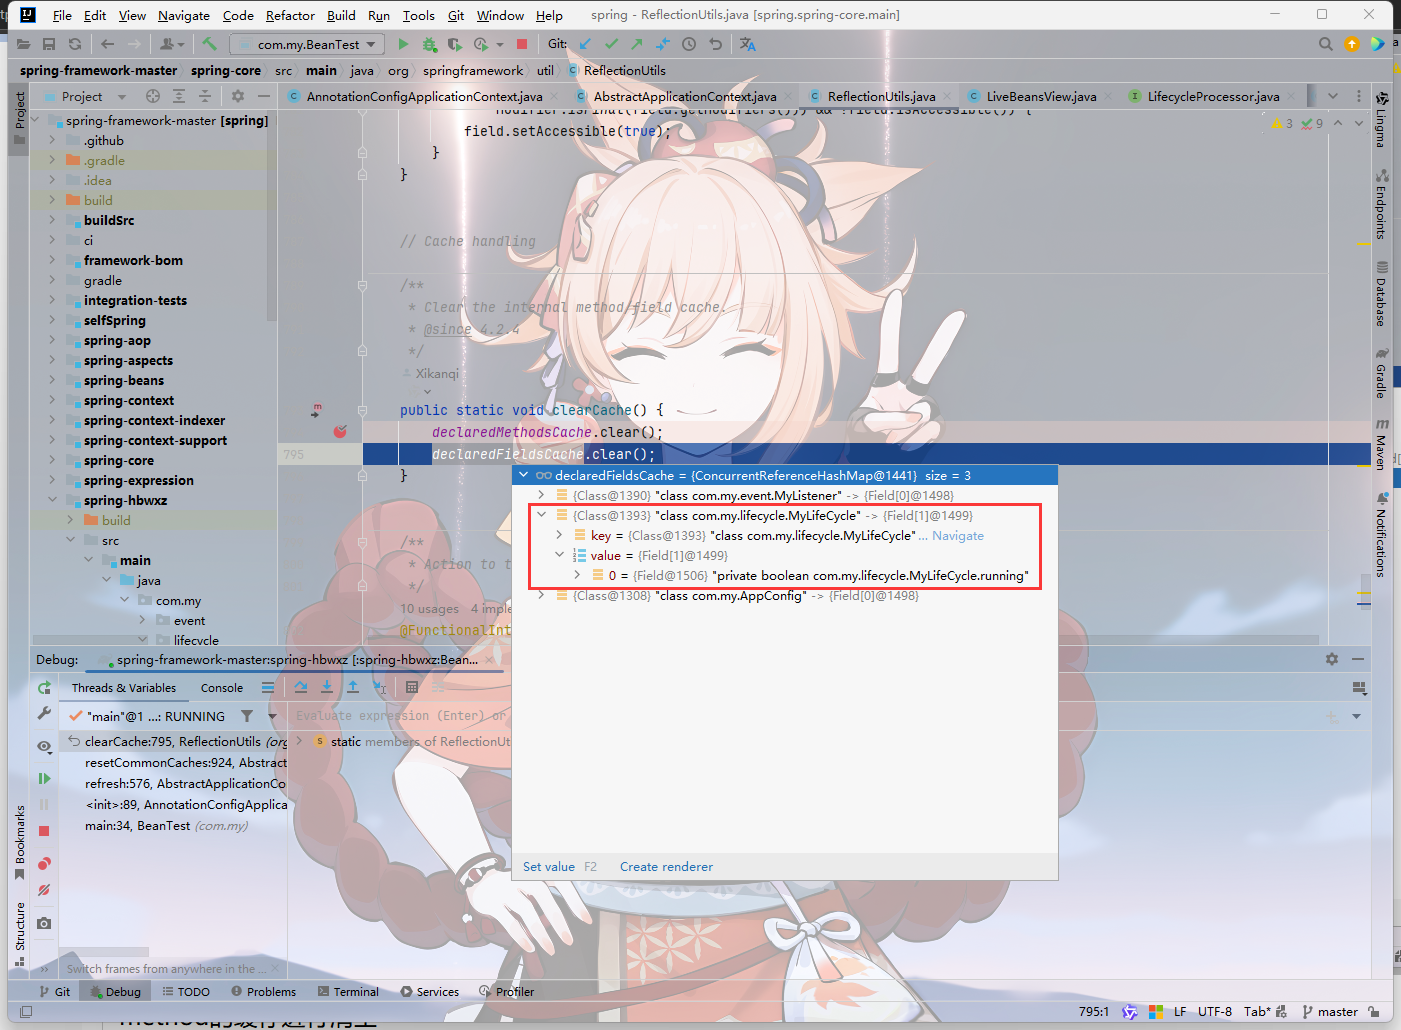Click Create renderer link in popup
The height and width of the screenshot is (1030, 1401).
tap(666, 867)
